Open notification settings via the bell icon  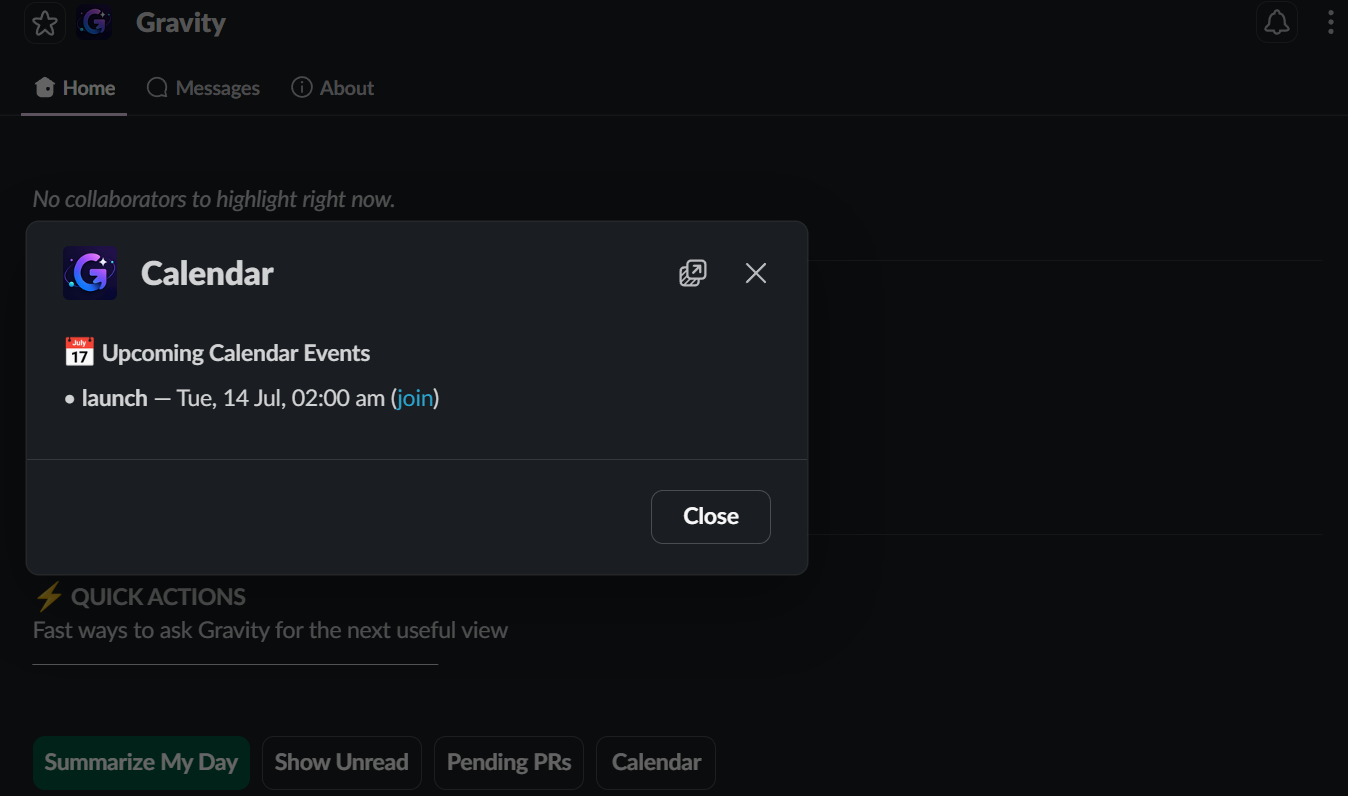pyautogui.click(x=1277, y=22)
